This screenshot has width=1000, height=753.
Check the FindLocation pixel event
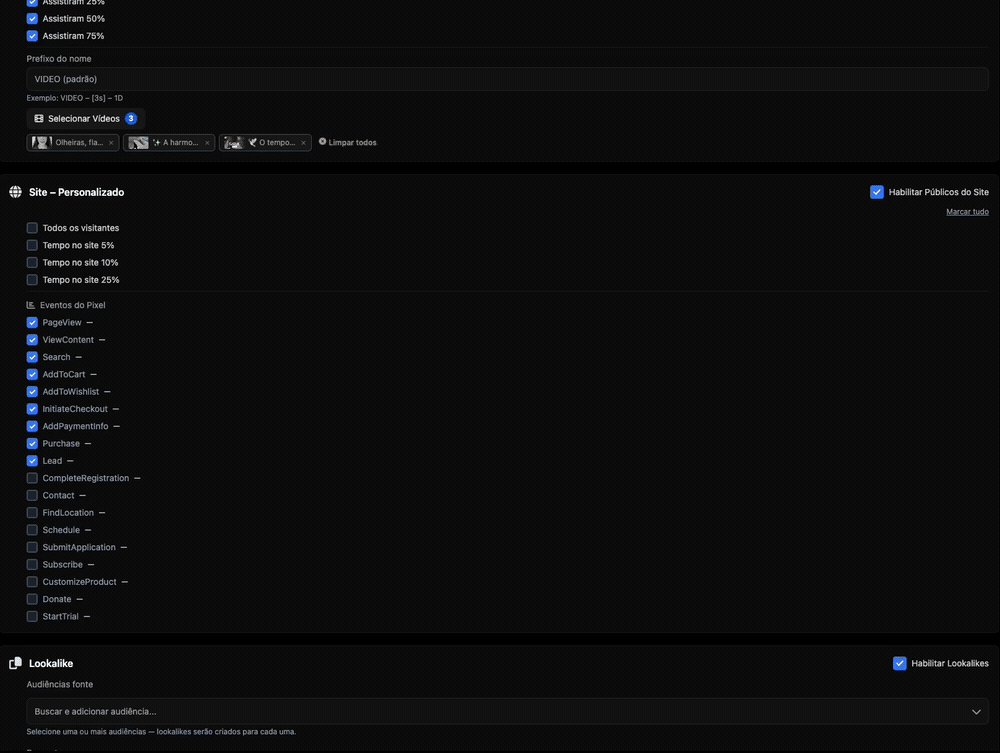(32, 512)
